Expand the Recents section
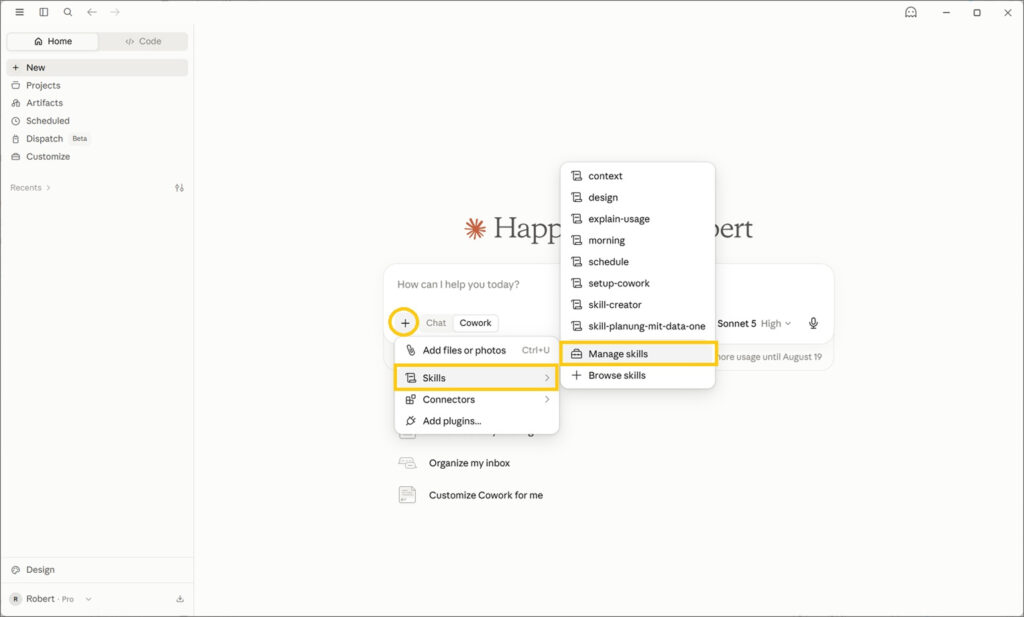This screenshot has height=617, width=1024. click(30, 187)
